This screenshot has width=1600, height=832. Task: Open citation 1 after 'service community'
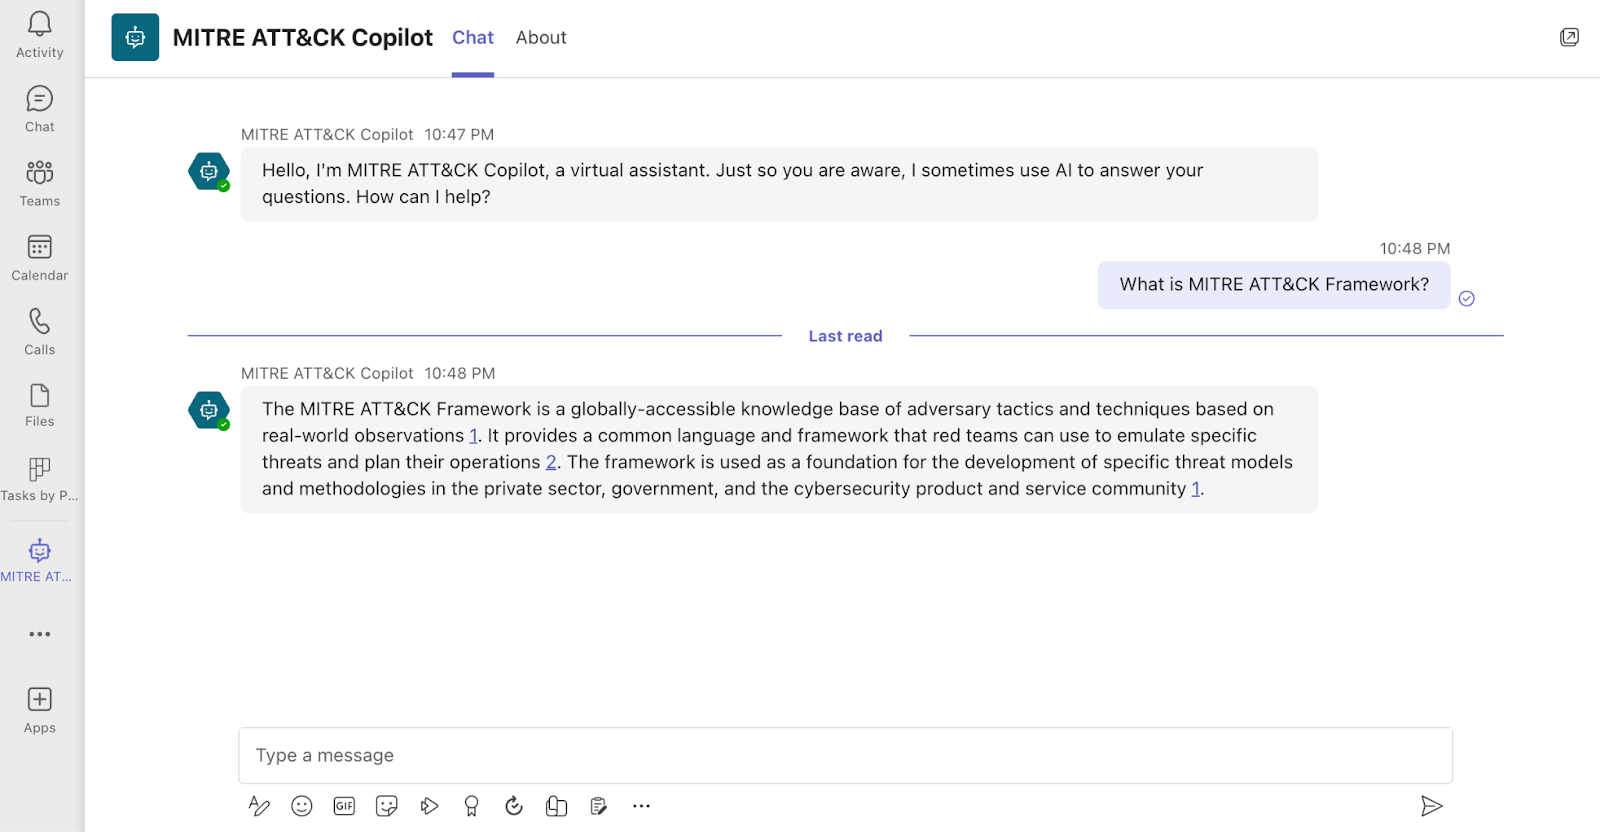[1195, 489]
